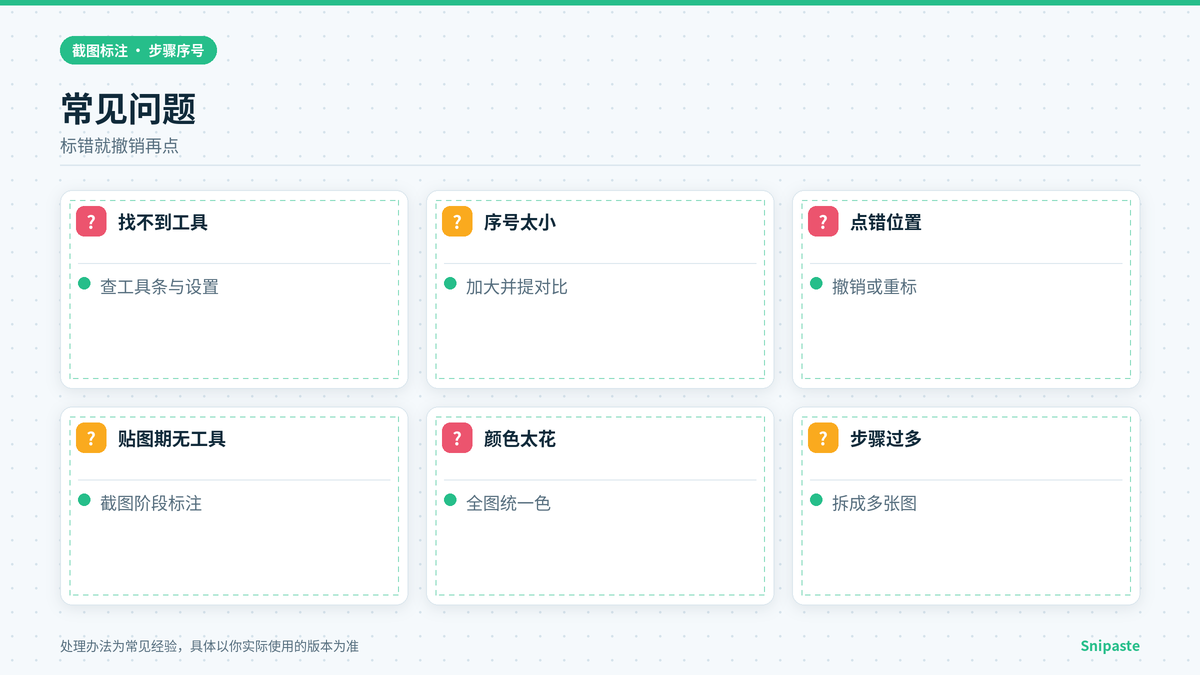Click the footer note 处理办法为常见经验

click(x=119, y=646)
